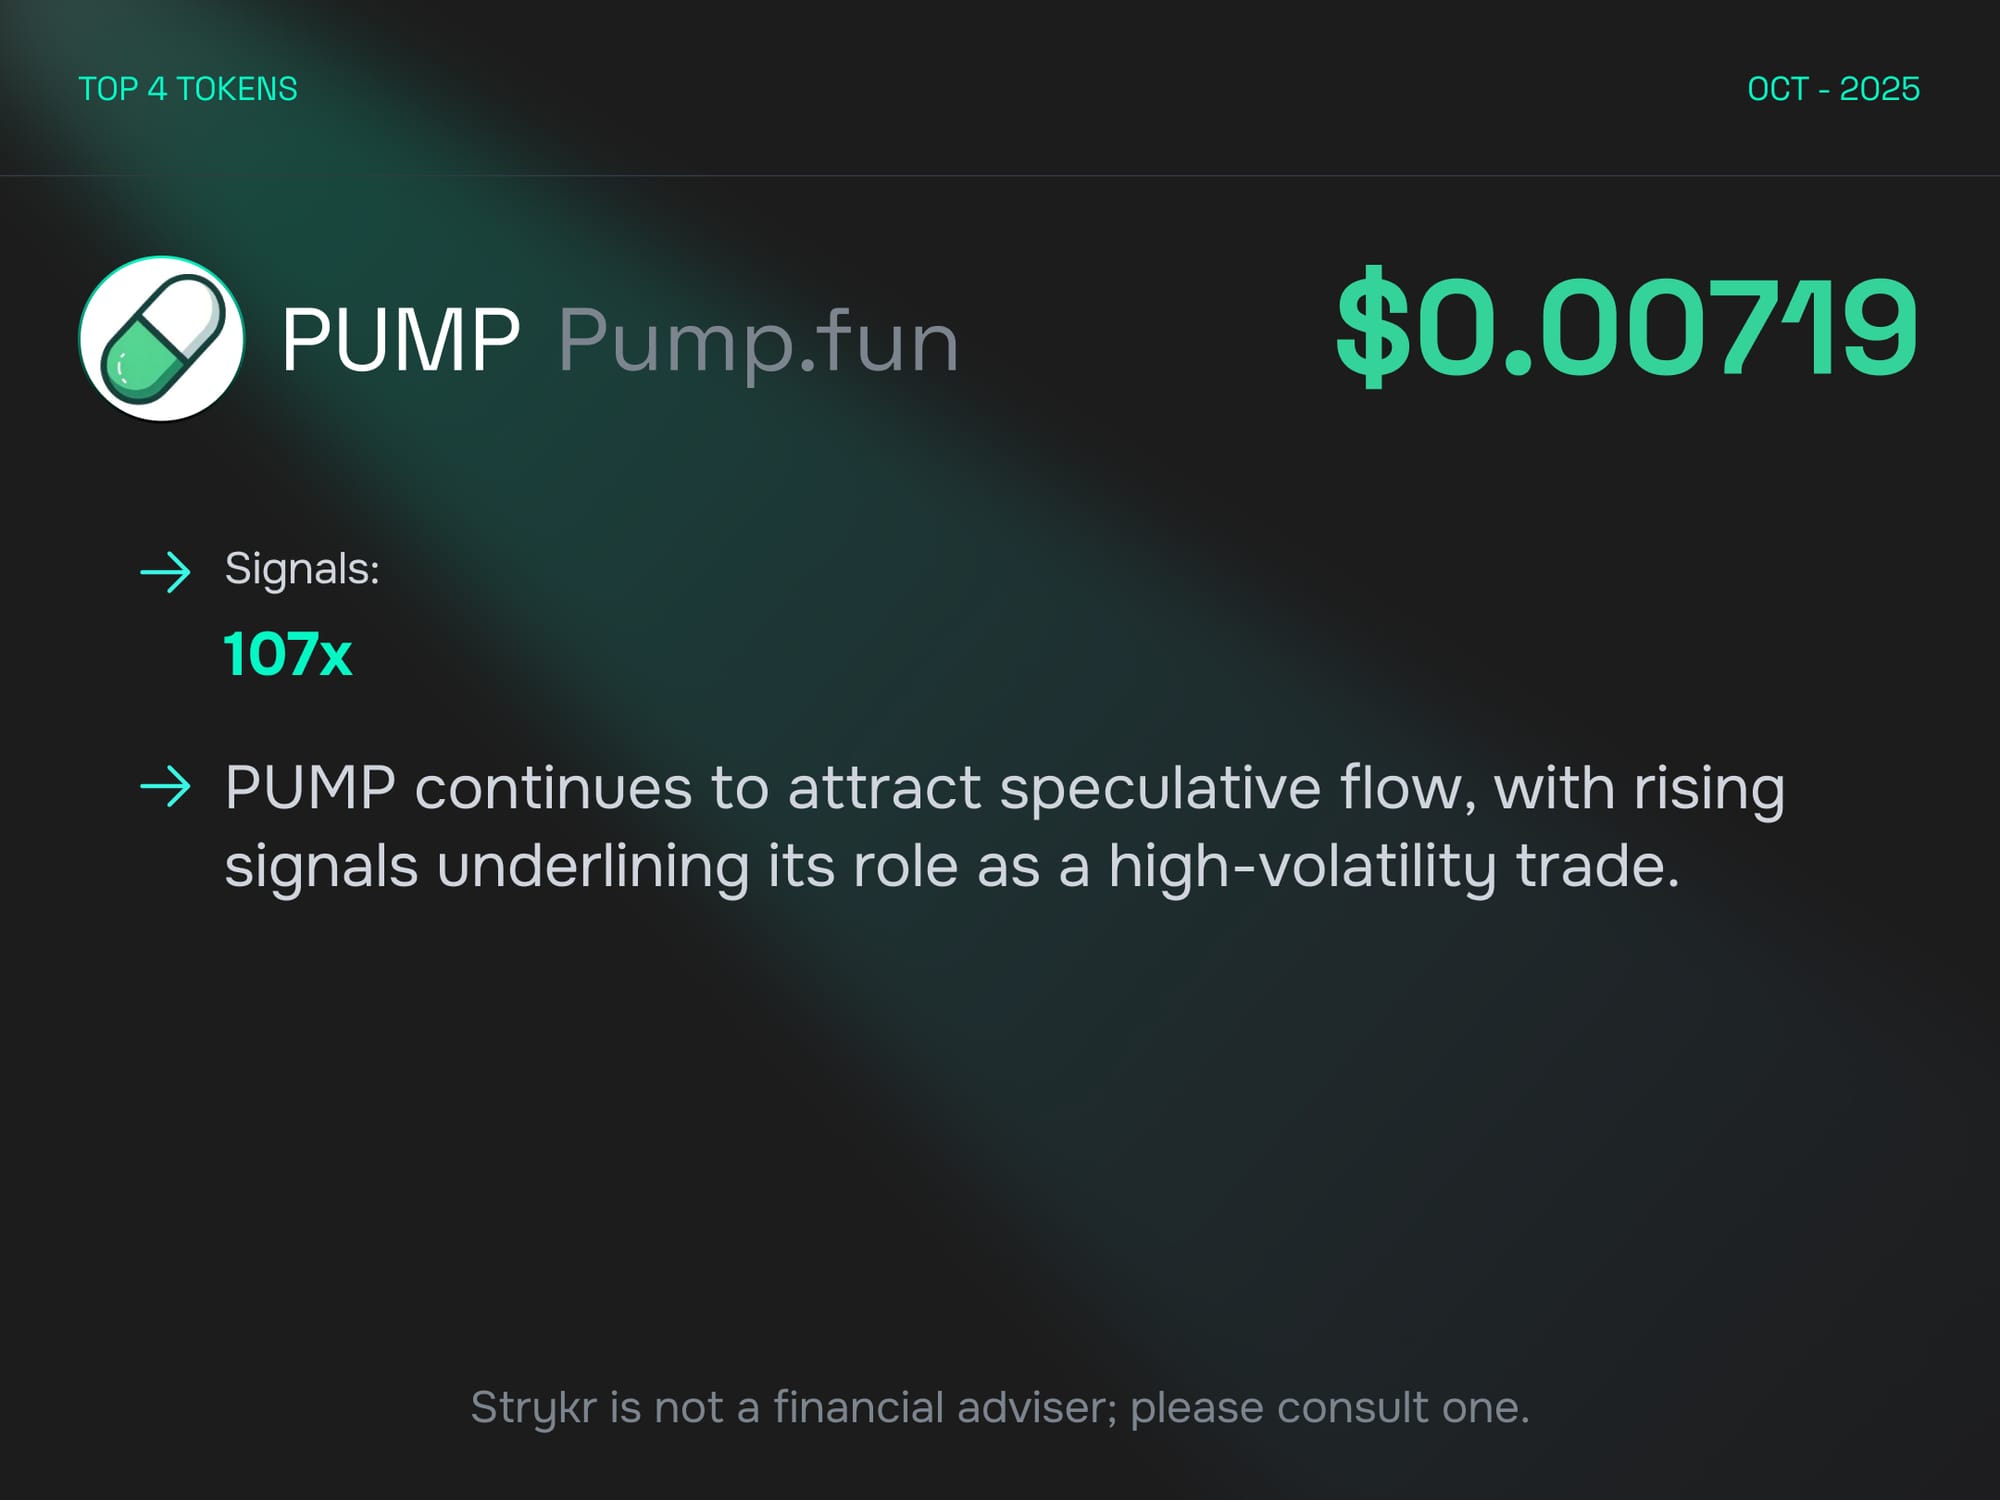Image resolution: width=2000 pixels, height=1500 pixels.
Task: Click the arrow icon before the PUMP description
Action: pyautogui.click(x=165, y=787)
